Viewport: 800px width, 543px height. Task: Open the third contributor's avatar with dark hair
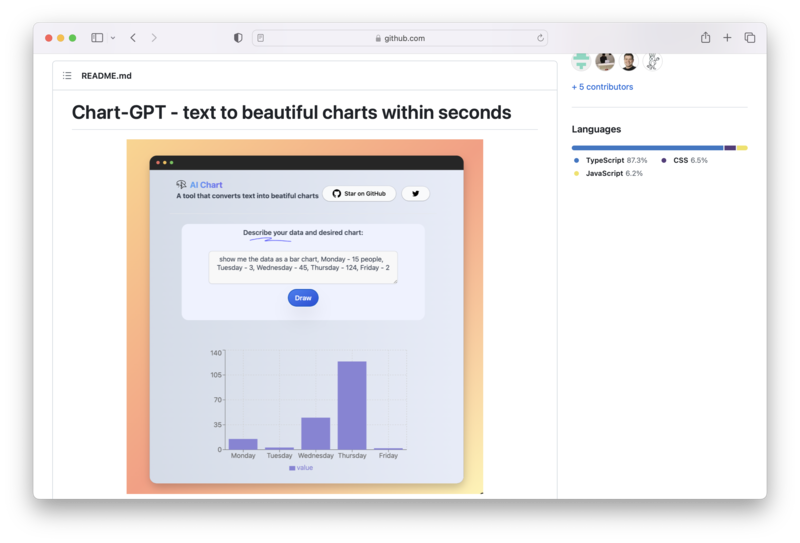(x=629, y=62)
